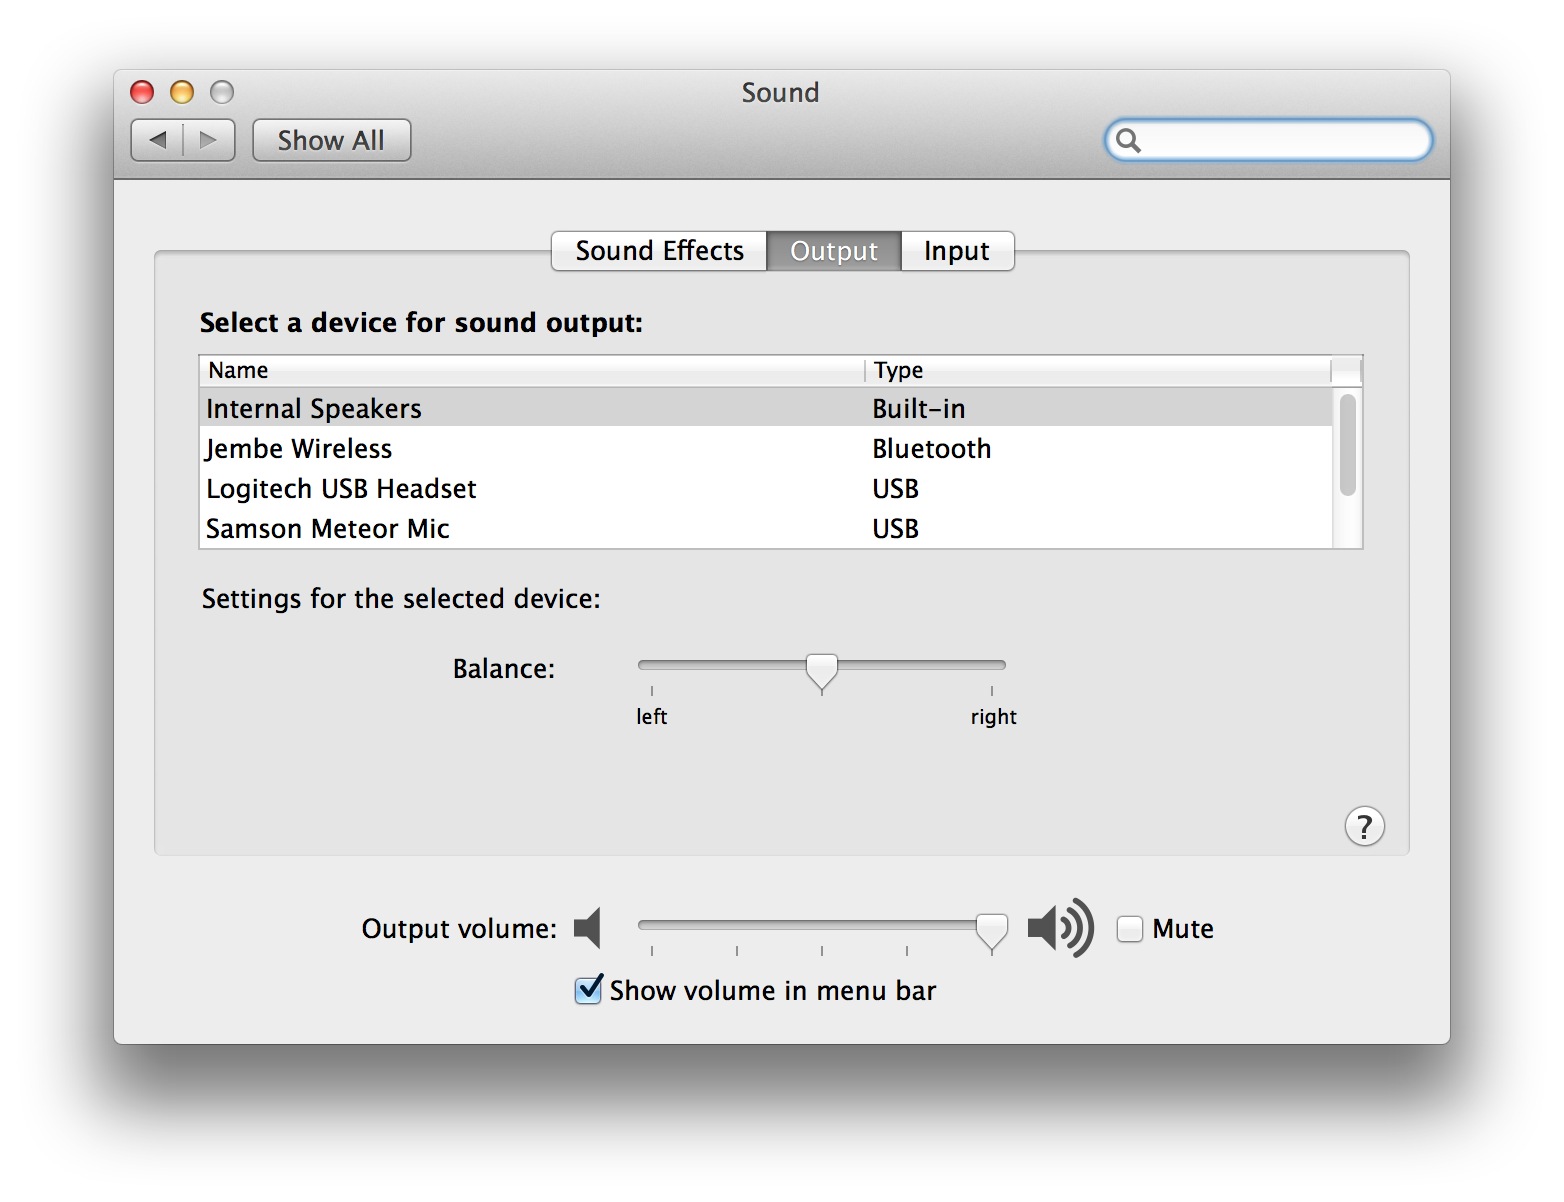Viewport: 1564px width, 1202px height.
Task: Click the magnifying glass search icon
Action: tap(1128, 140)
